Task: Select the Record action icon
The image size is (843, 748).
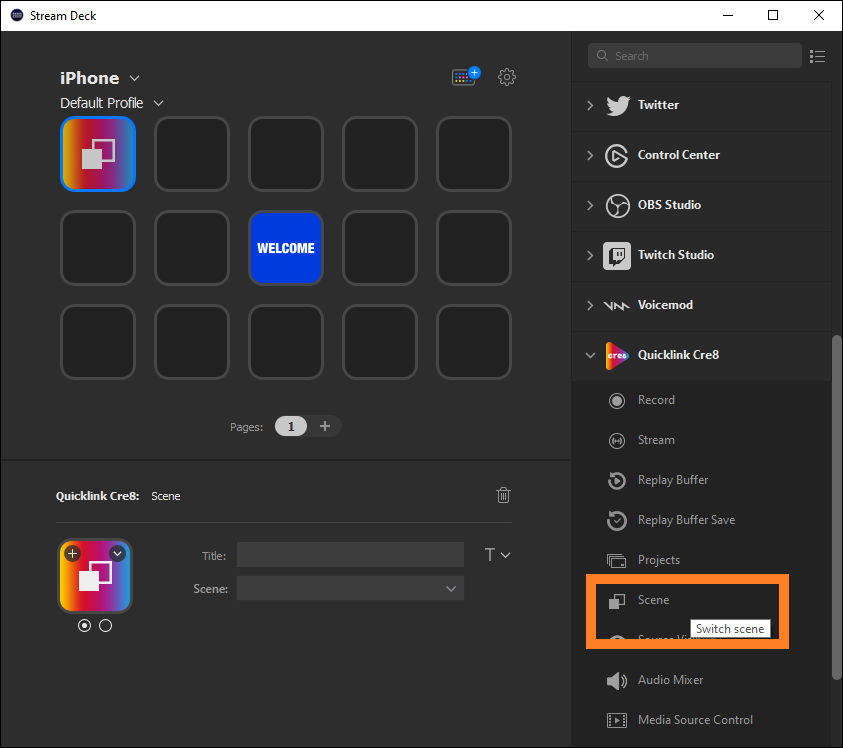Action: 617,401
